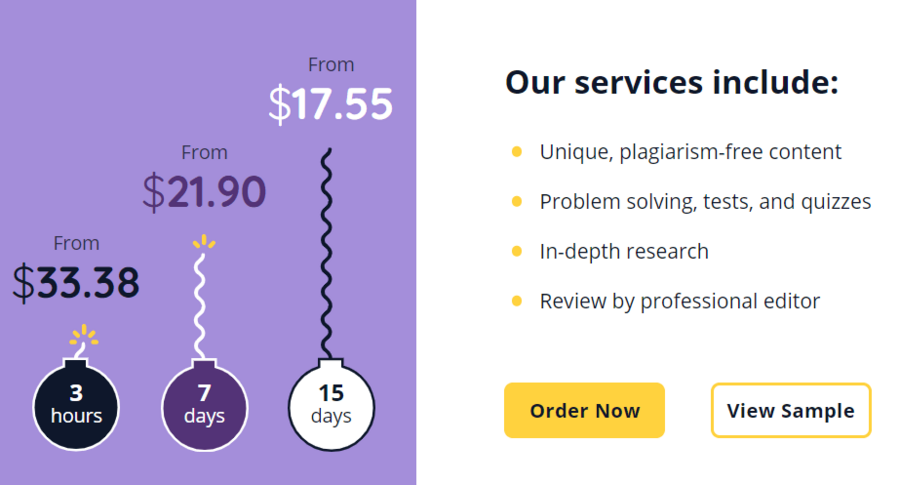Click the bullet beside Unique, plagiarism-free content
The width and height of the screenshot is (900, 485).
point(517,152)
